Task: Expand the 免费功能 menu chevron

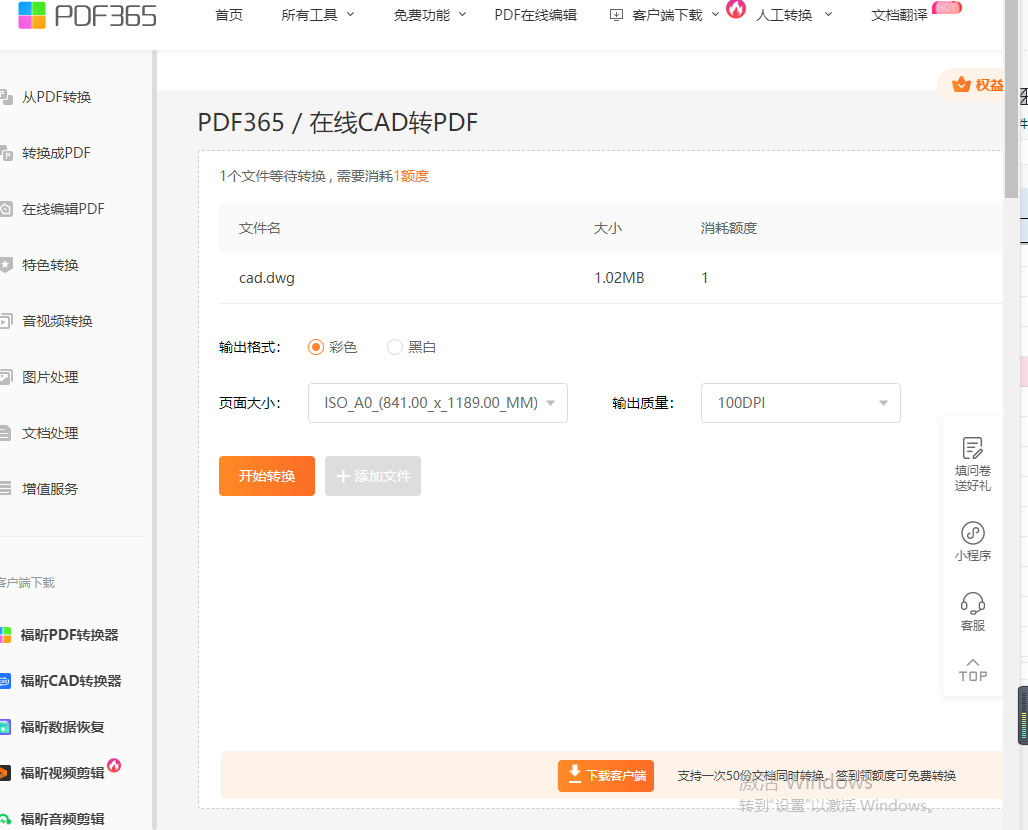Action: (x=462, y=14)
